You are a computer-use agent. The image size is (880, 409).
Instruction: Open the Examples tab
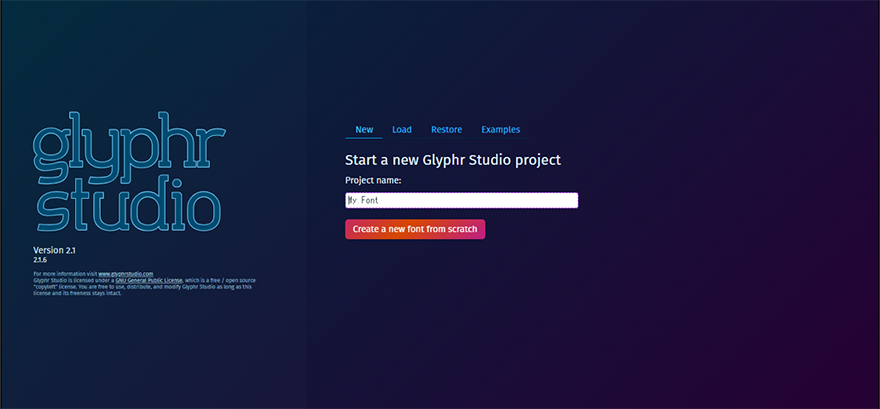pyautogui.click(x=501, y=130)
